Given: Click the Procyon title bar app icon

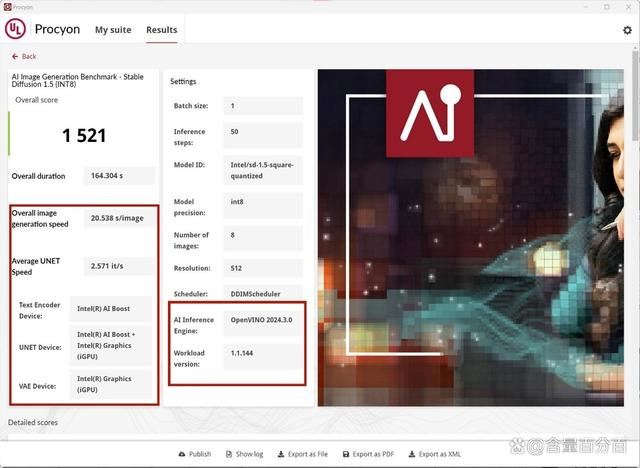Looking at the screenshot, I should pos(8,6).
